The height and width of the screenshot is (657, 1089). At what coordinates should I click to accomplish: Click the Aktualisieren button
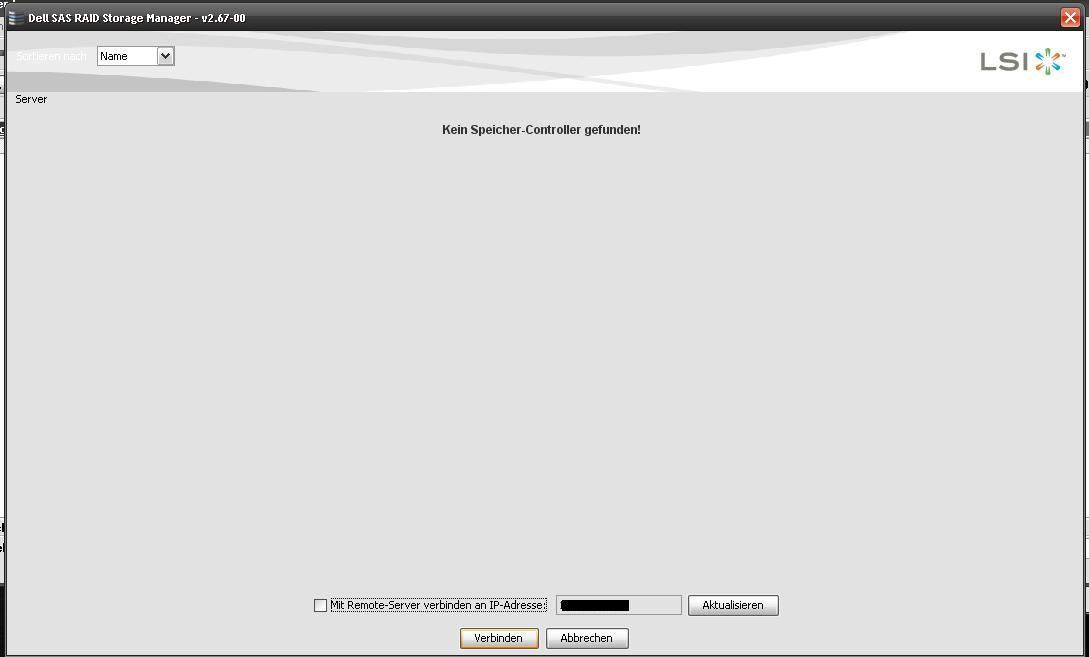click(x=733, y=605)
